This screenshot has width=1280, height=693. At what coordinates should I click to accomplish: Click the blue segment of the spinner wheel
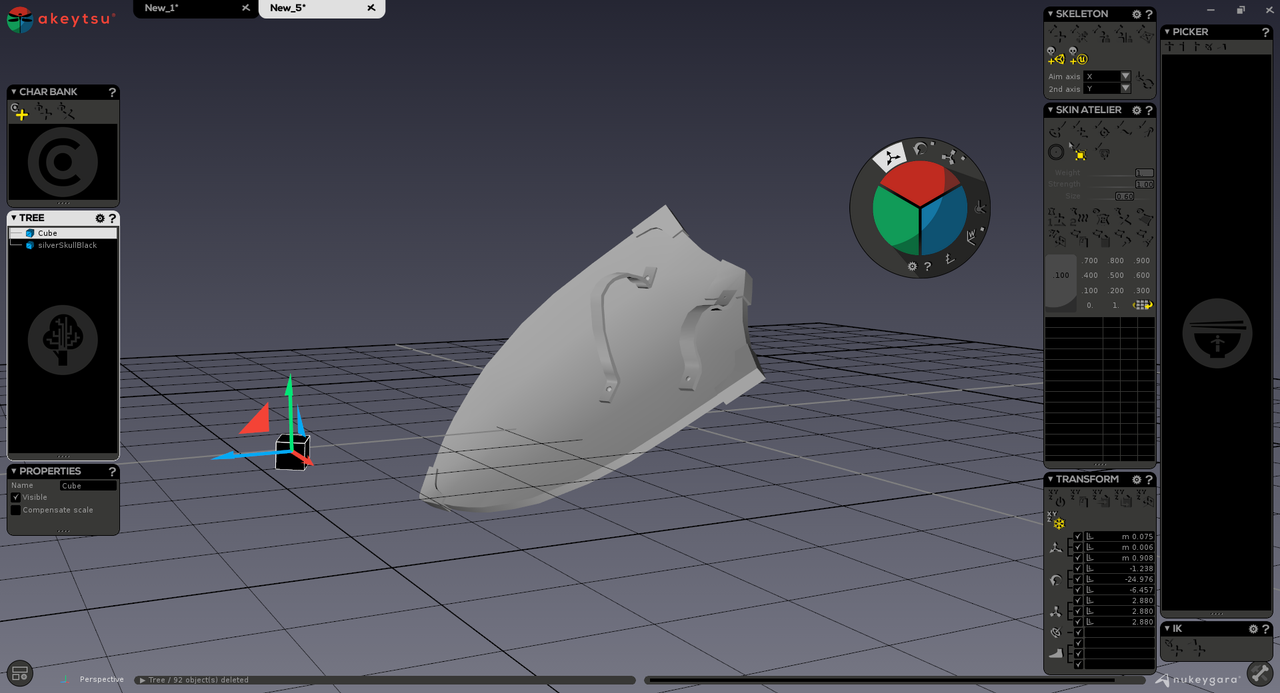(x=944, y=221)
